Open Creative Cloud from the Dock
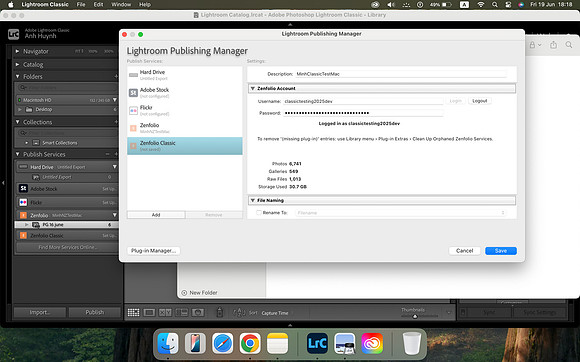Screen dimensions: 580x362 (x=372, y=344)
